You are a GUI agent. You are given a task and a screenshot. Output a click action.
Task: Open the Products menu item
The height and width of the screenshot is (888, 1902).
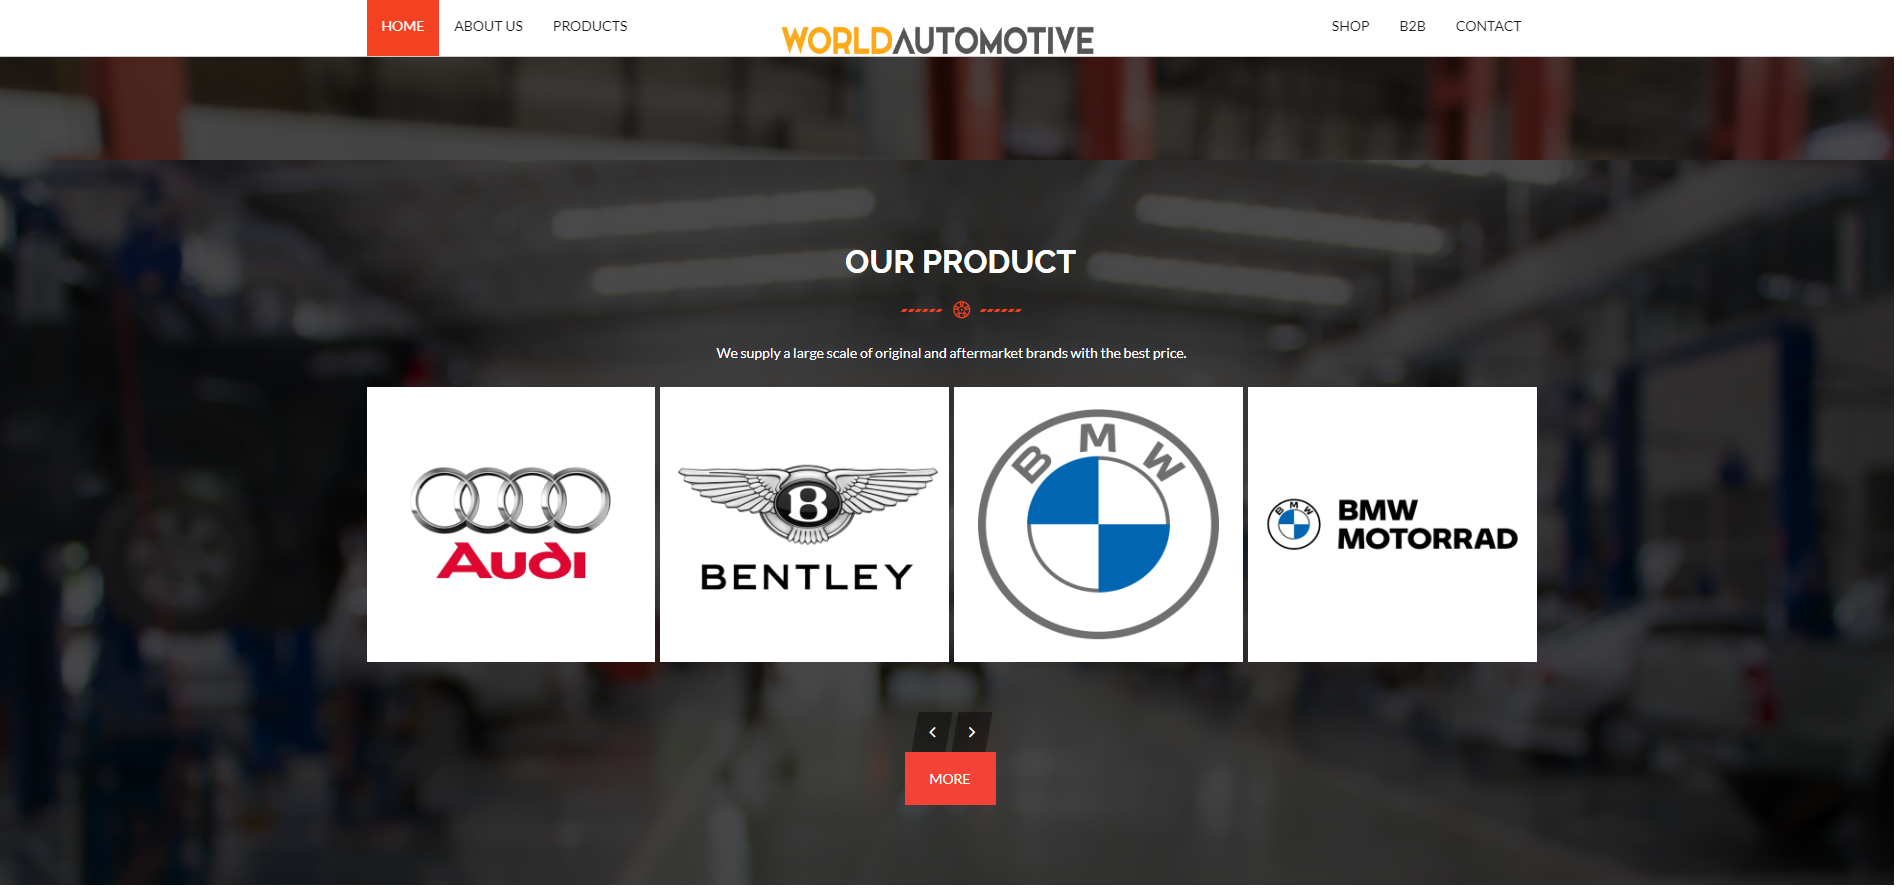590,27
